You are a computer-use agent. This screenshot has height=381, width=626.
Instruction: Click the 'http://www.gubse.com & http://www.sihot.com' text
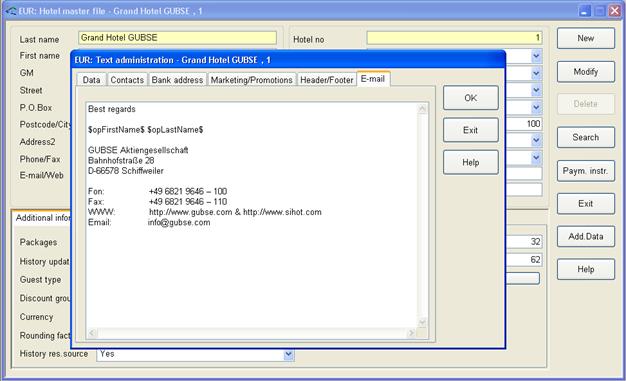click(x=235, y=212)
